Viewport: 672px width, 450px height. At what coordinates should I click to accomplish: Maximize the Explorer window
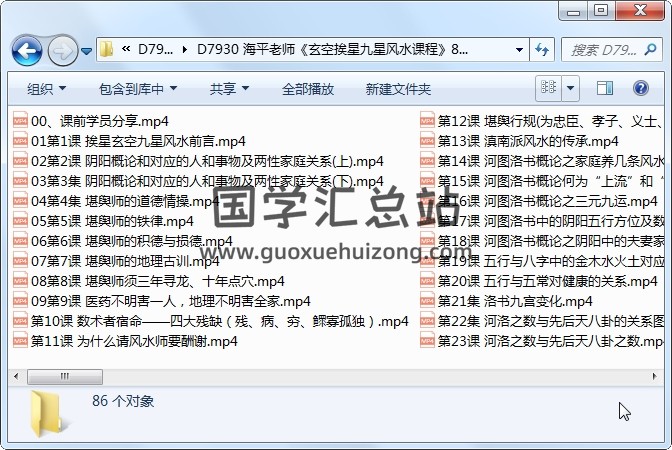coord(601,11)
